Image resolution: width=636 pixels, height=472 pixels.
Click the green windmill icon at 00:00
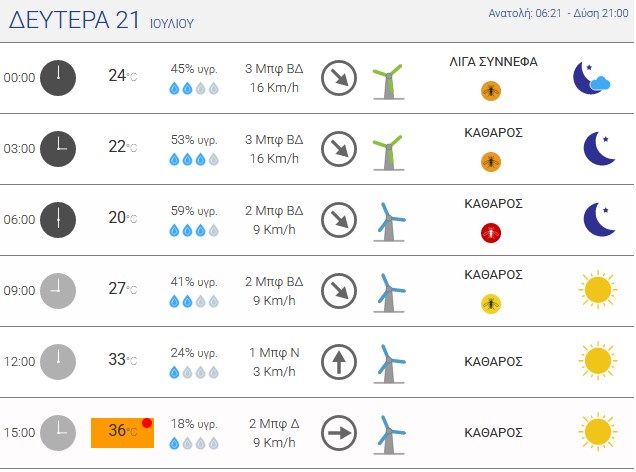tap(389, 82)
